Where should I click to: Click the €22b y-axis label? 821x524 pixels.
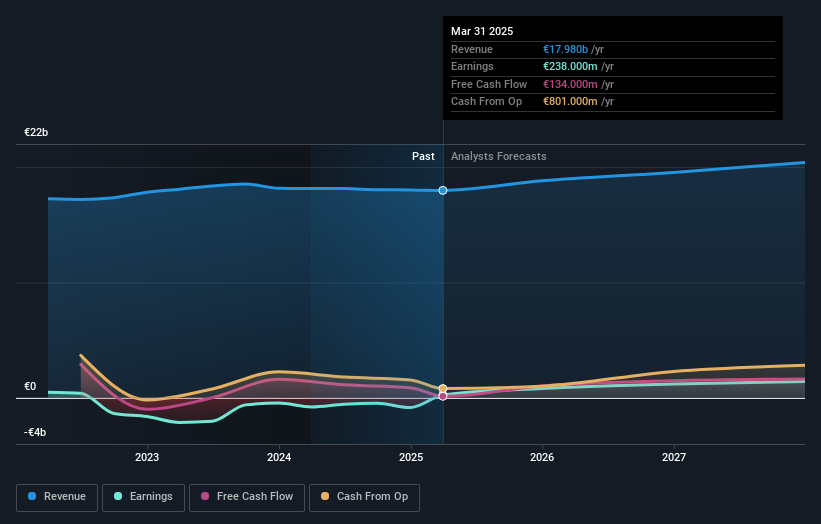tap(36, 132)
